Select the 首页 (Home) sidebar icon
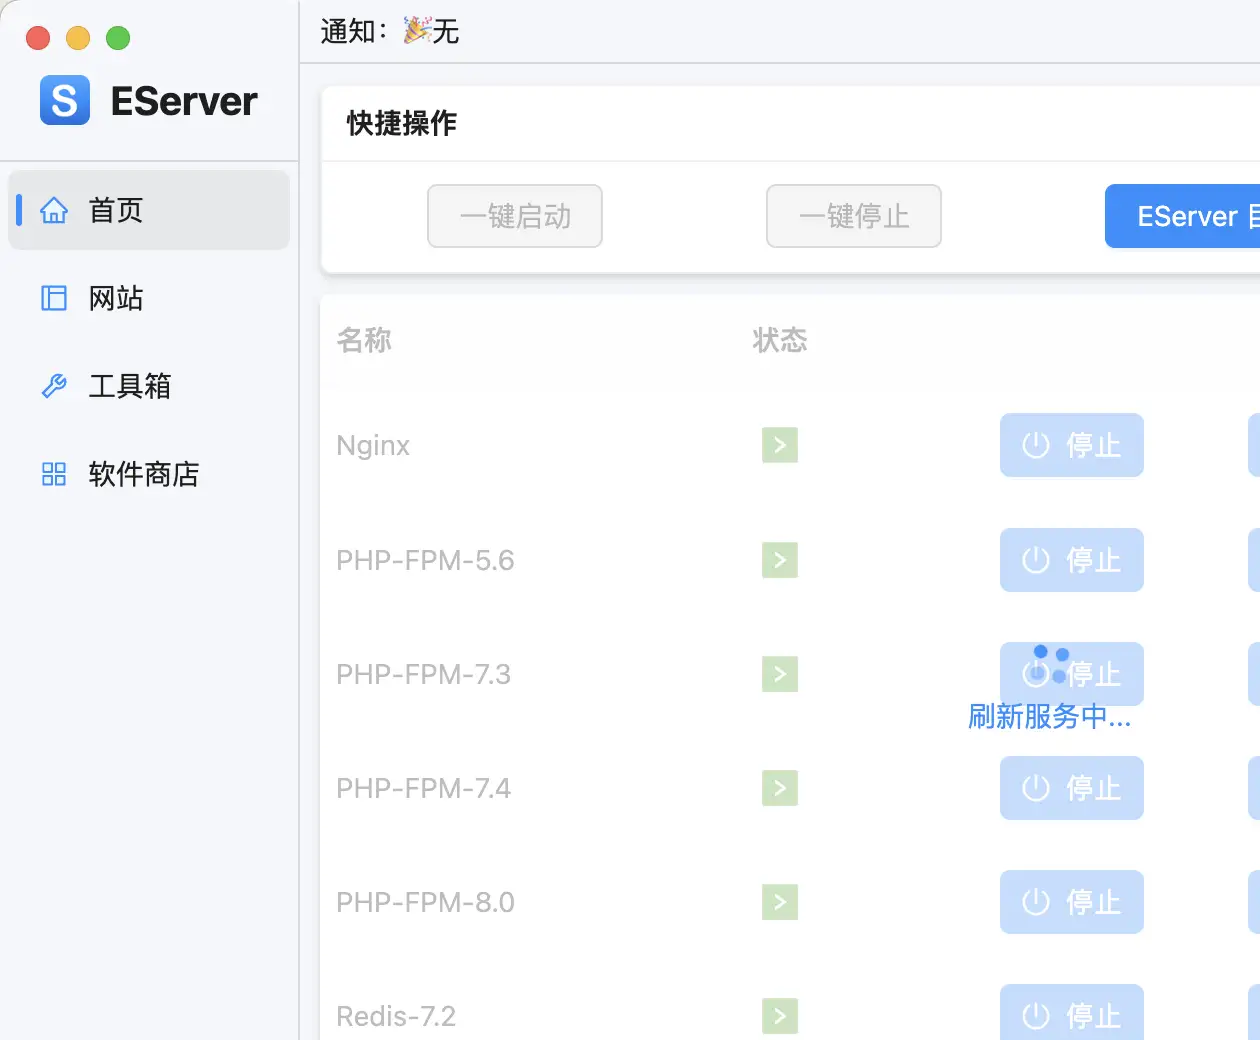The height and width of the screenshot is (1040, 1260). tap(54, 210)
